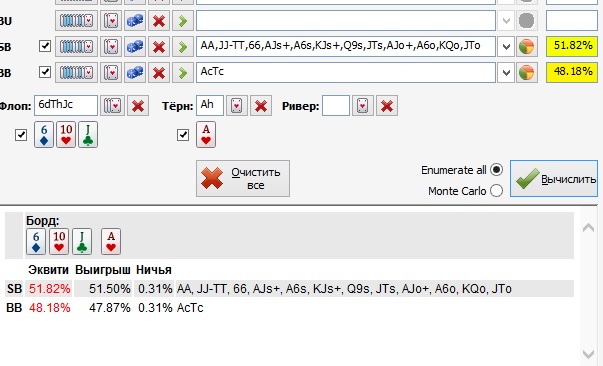Click BB win value 47.87%
The height and width of the screenshot is (366, 603).
click(x=110, y=308)
